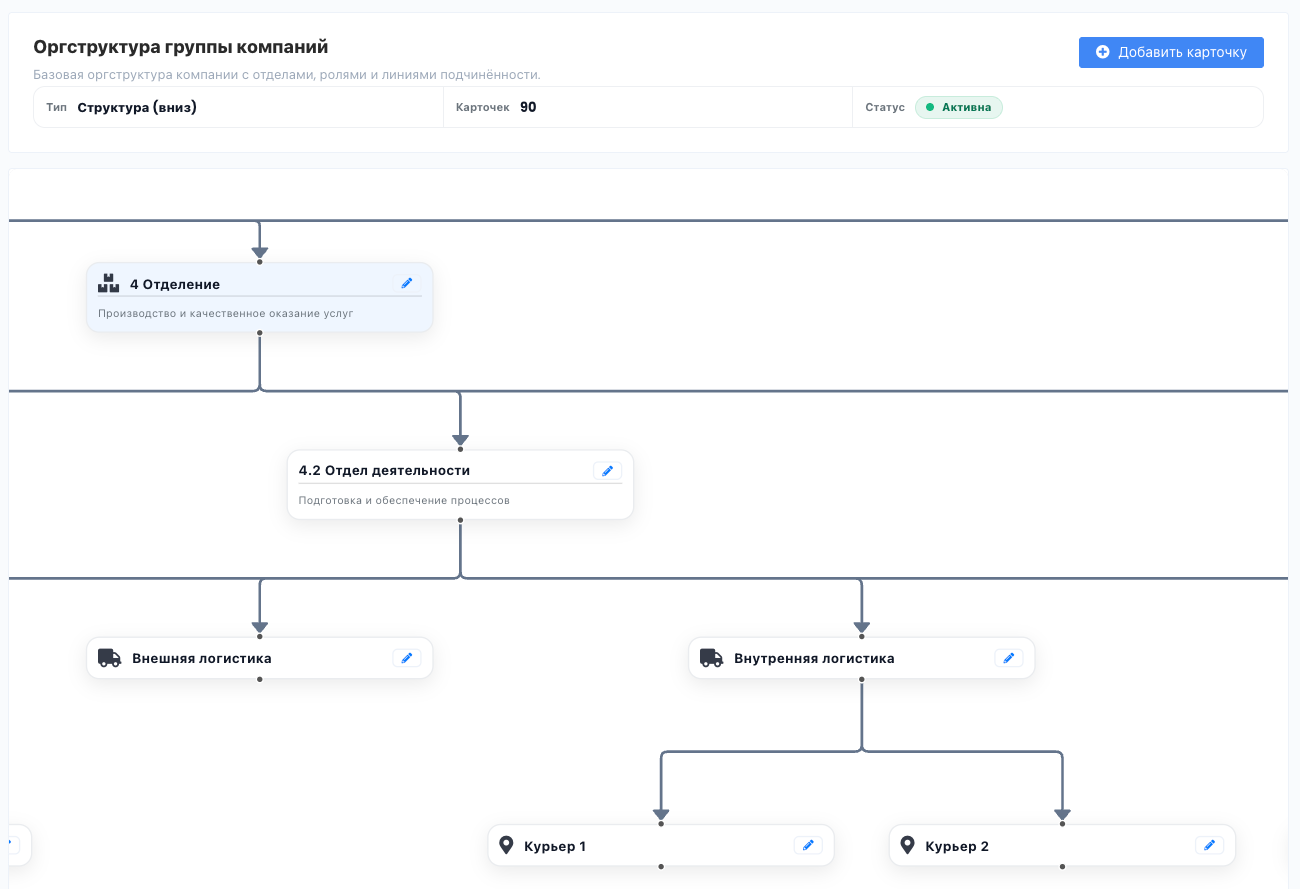Click the bottom connector dot of Внешняя логистика
This screenshot has height=889, width=1300.
click(260, 679)
